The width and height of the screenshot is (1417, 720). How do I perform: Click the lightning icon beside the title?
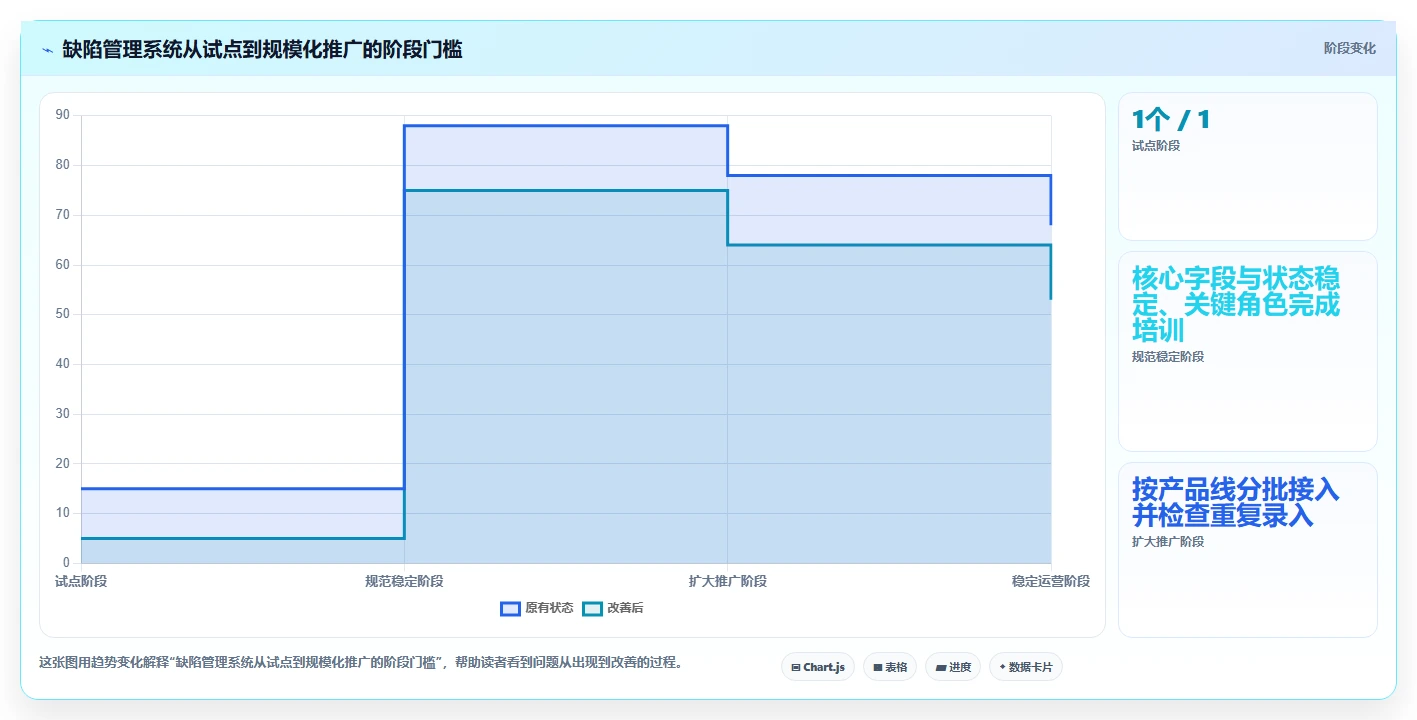click(47, 50)
